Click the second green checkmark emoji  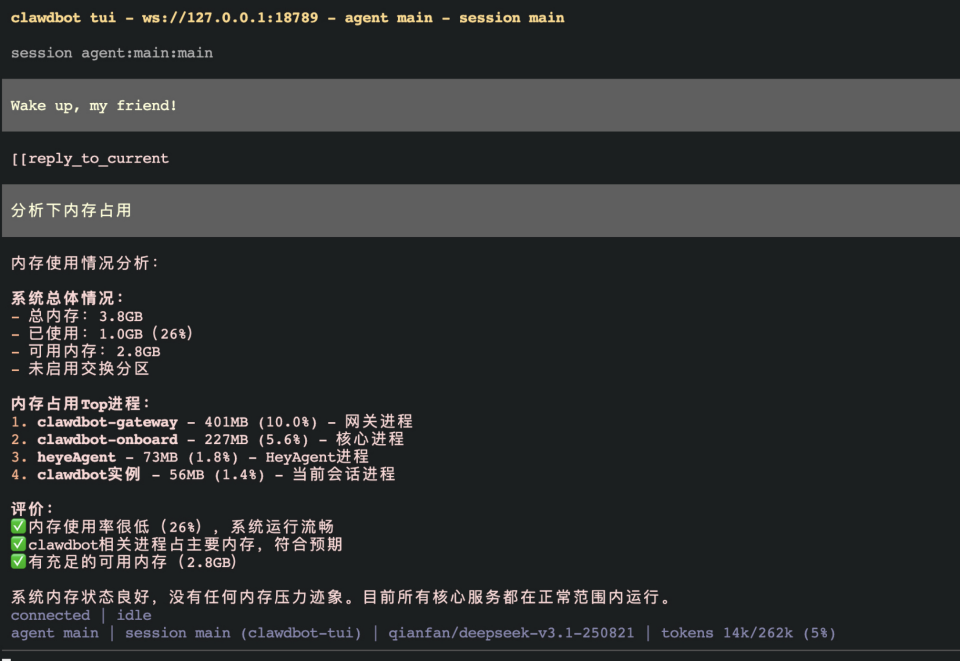pos(18,544)
